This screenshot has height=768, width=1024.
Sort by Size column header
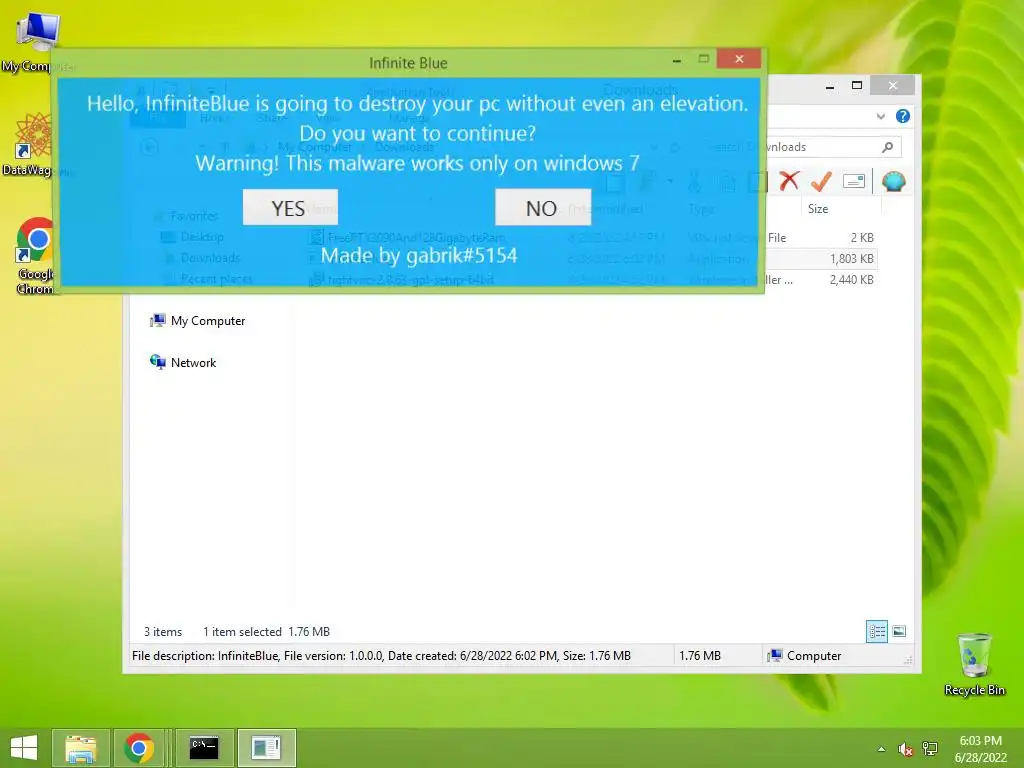[818, 209]
